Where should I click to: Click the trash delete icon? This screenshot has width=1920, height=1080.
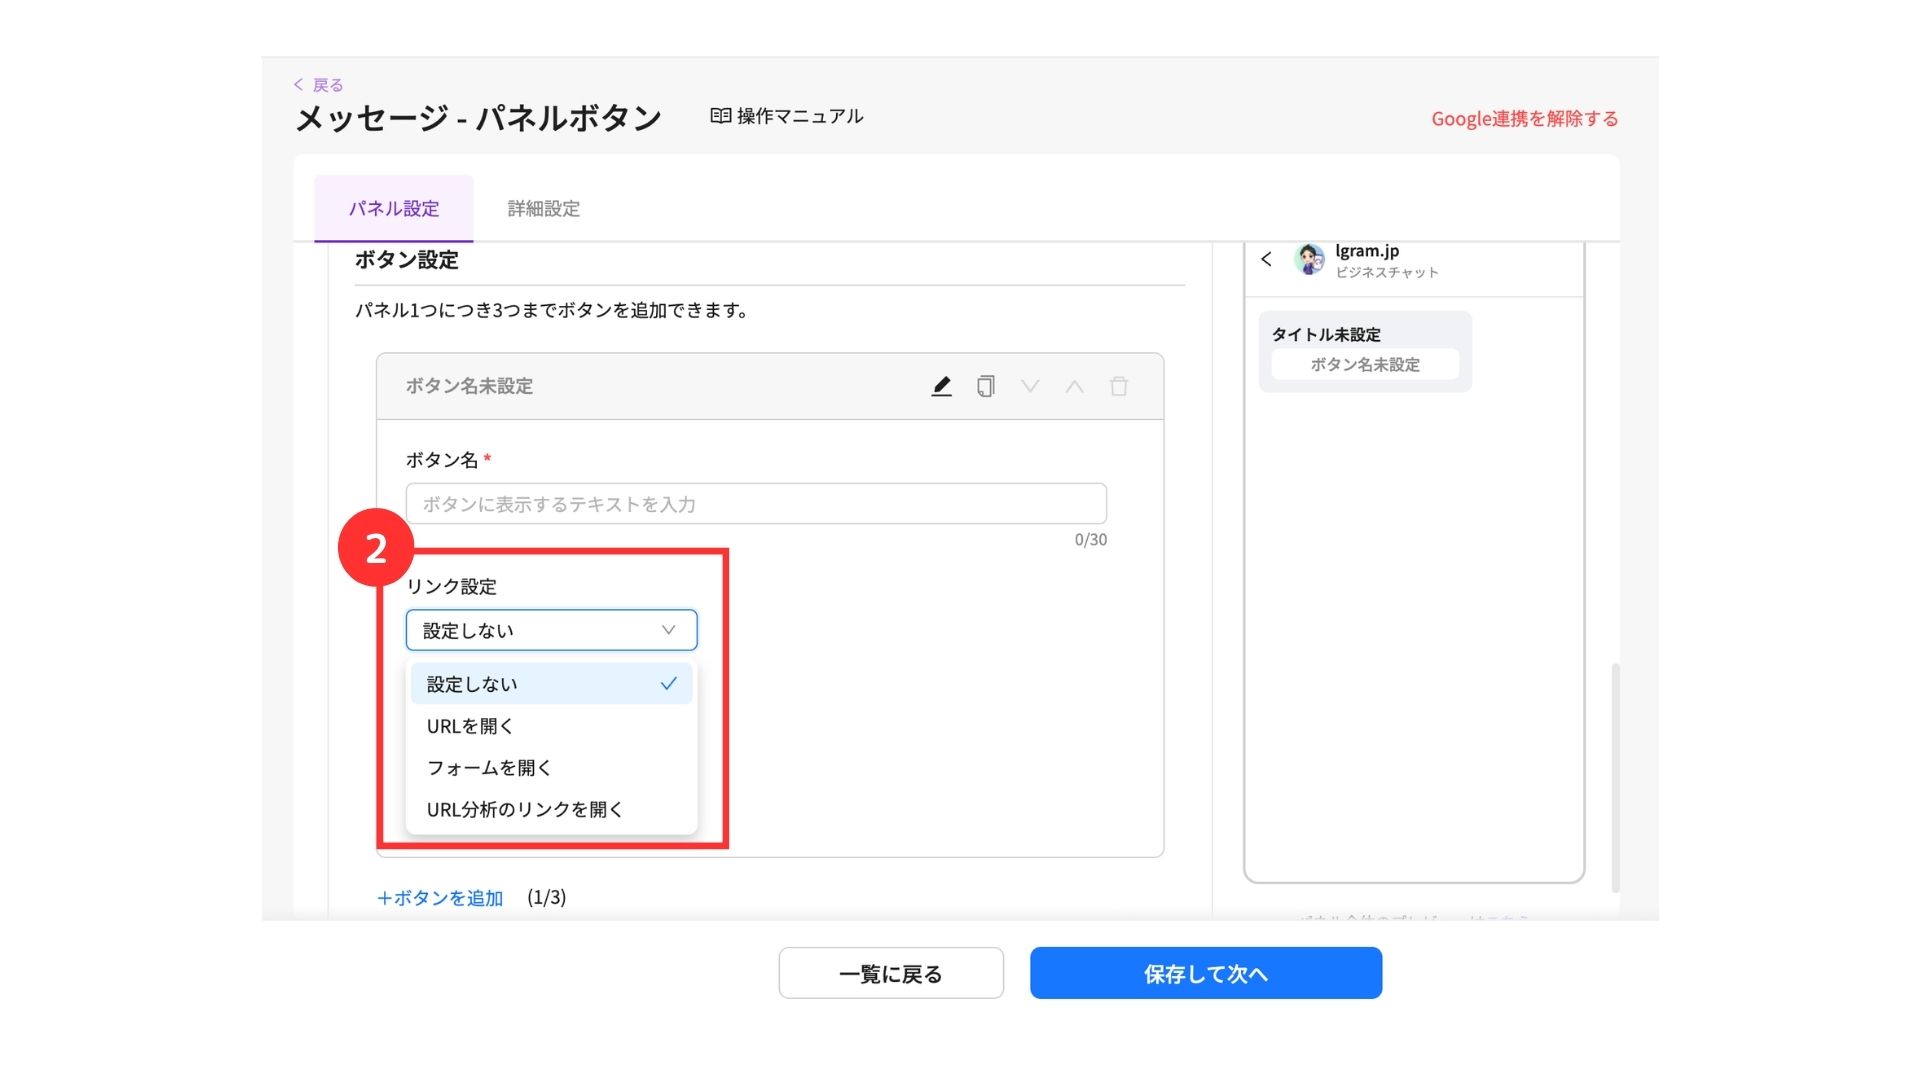click(x=1119, y=386)
